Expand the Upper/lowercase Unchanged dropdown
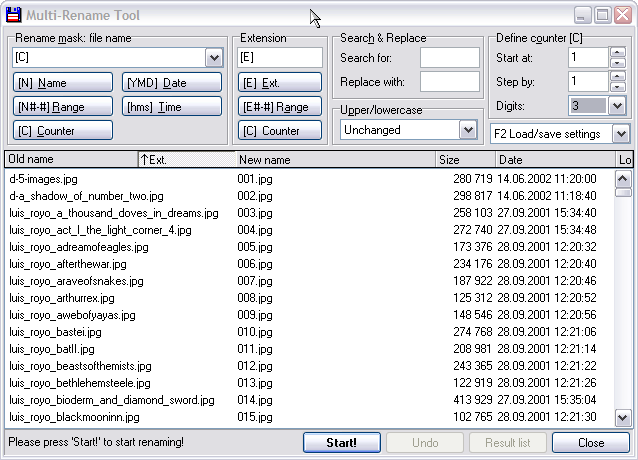638x460 pixels. (x=468, y=130)
